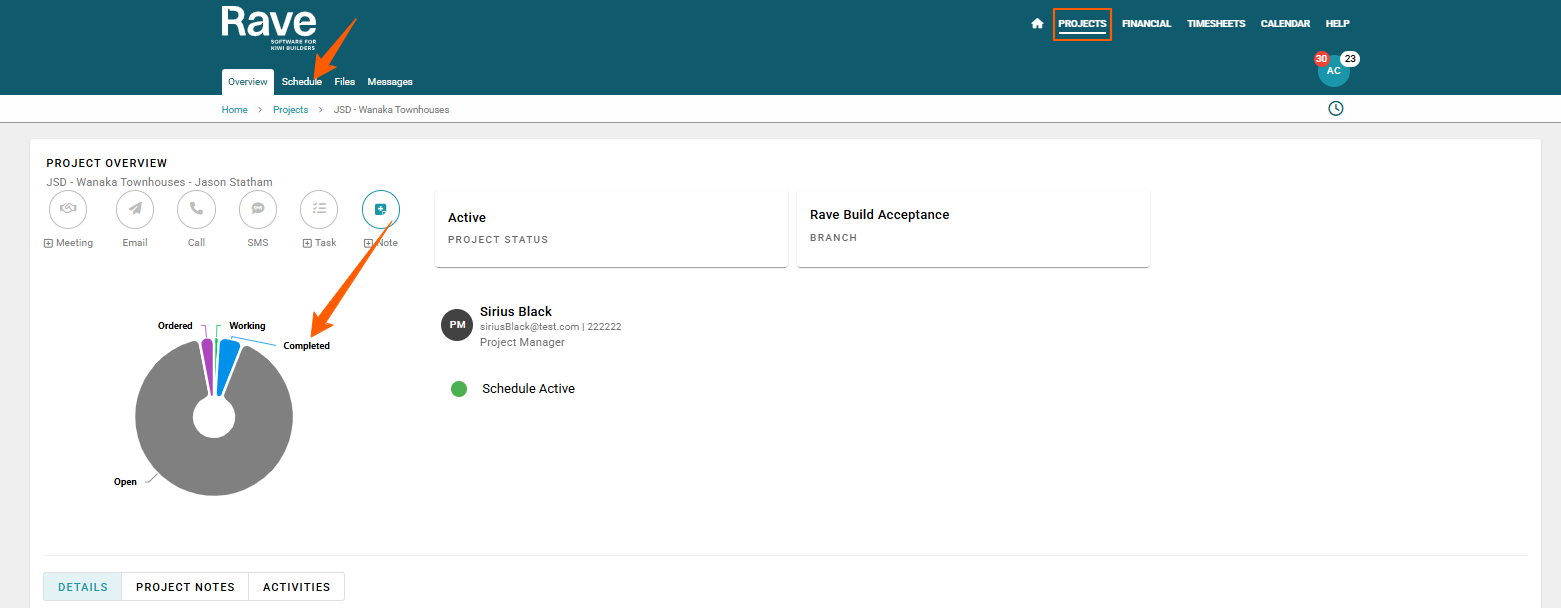This screenshot has height=608, width=1561.
Task: Click the Note add label
Action: click(x=381, y=243)
